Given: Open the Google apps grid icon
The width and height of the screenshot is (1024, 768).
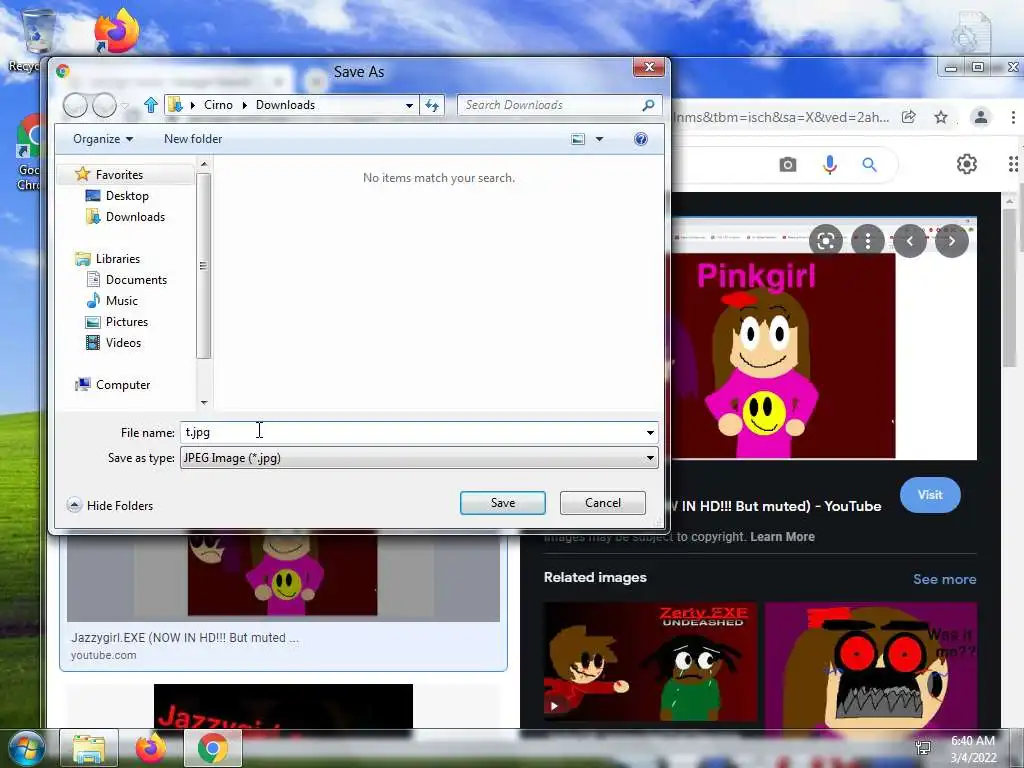Looking at the screenshot, I should point(1013,164).
